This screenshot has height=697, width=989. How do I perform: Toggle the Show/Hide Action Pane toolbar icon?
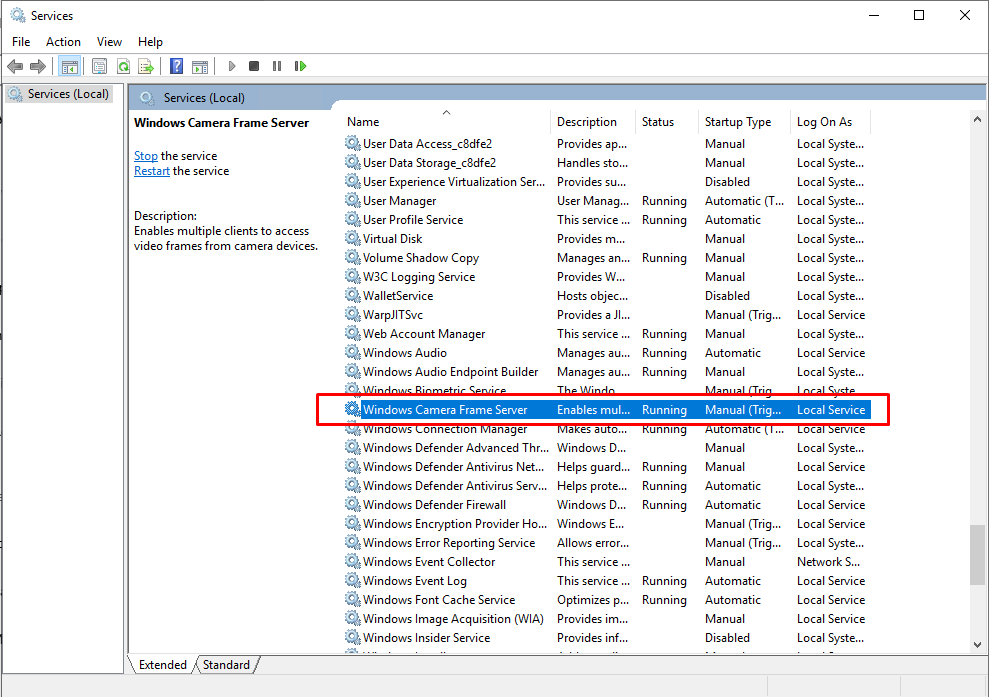tap(200, 66)
